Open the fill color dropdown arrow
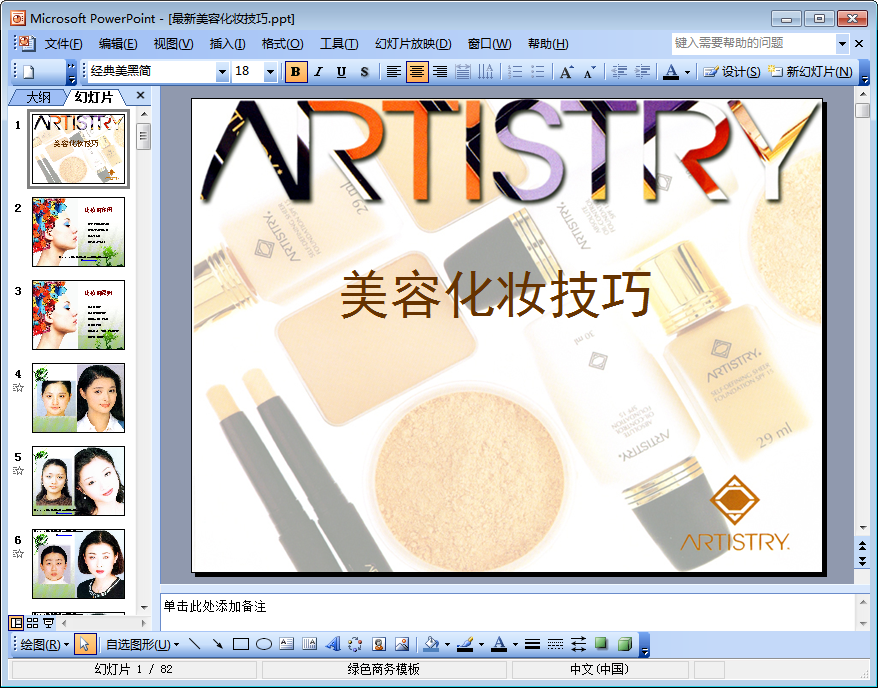Screen dimensions: 878x688 447,645
